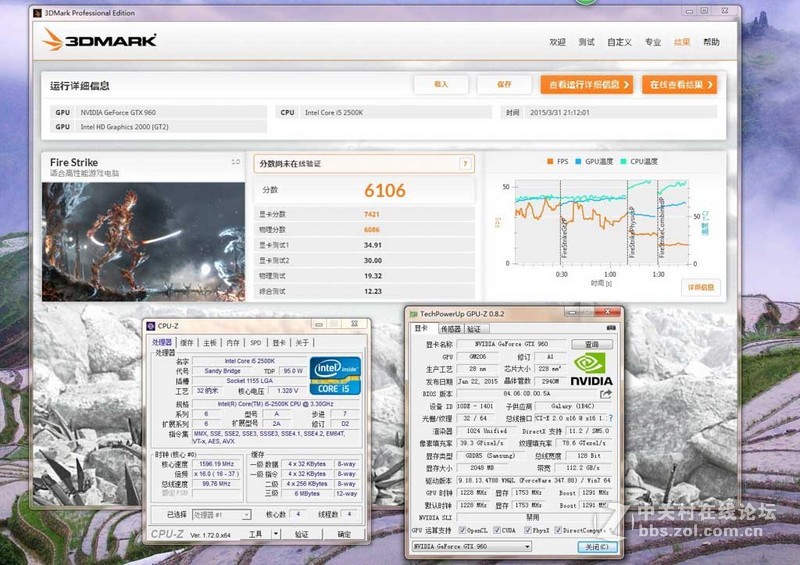Click the Fire Strike preview thumbnail
800x565 pixels.
pyautogui.click(x=143, y=242)
